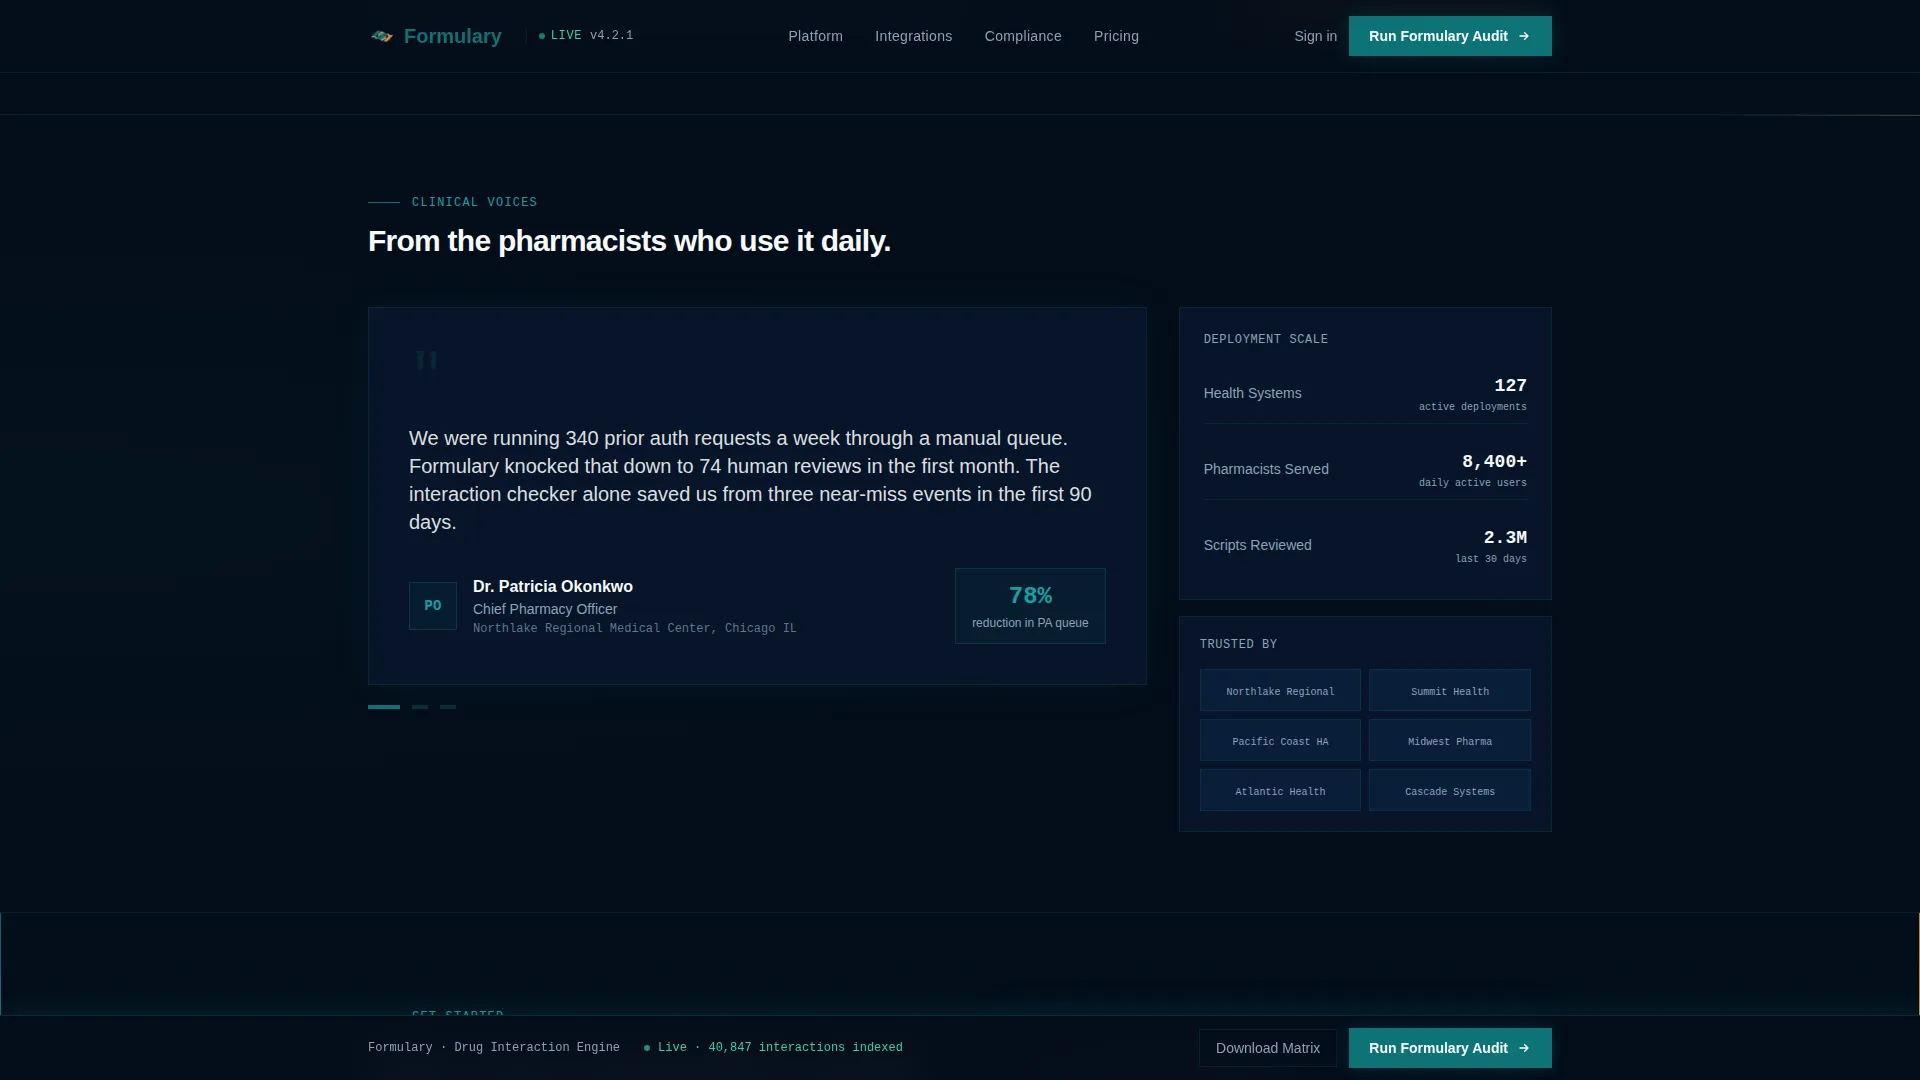Click the Health Systems 127 value
The image size is (1920, 1080).
(x=1510, y=386)
